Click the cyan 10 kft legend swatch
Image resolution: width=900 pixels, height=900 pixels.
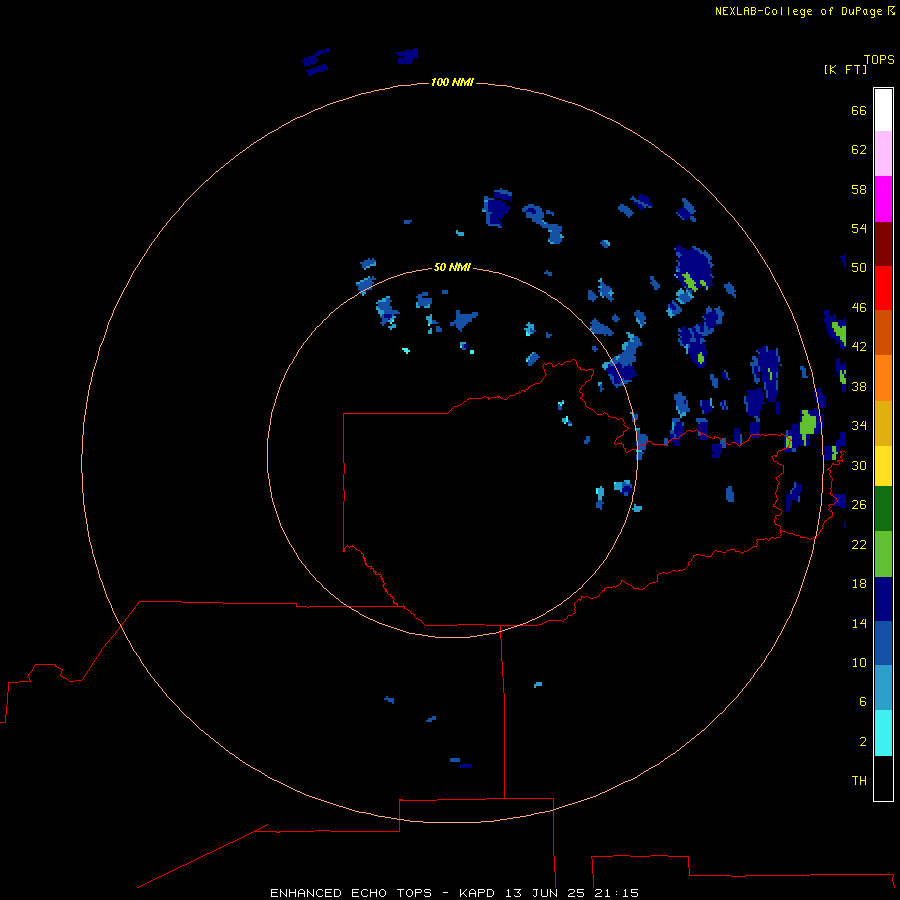pyautogui.click(x=883, y=733)
